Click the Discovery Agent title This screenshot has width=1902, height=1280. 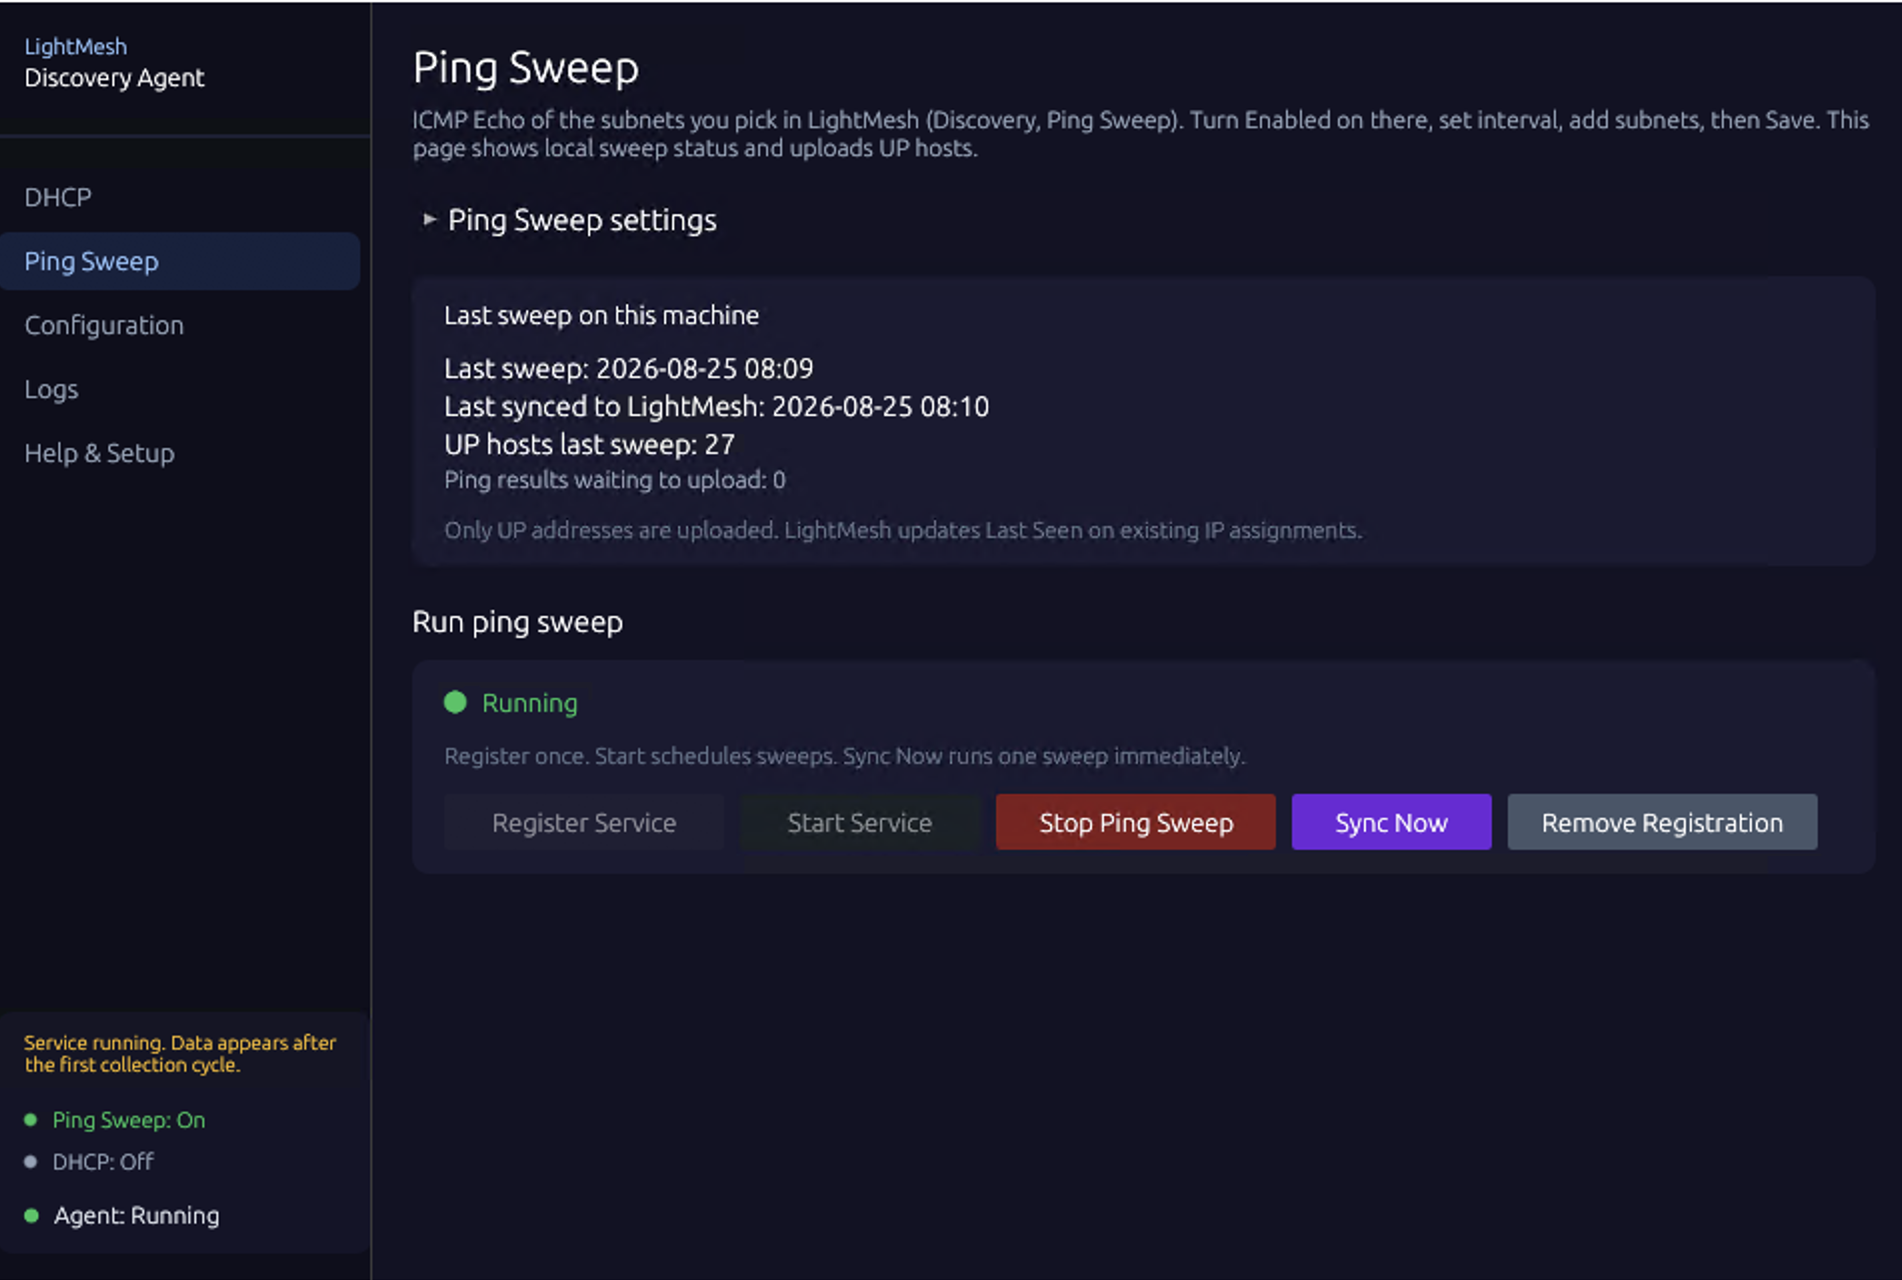coord(114,78)
